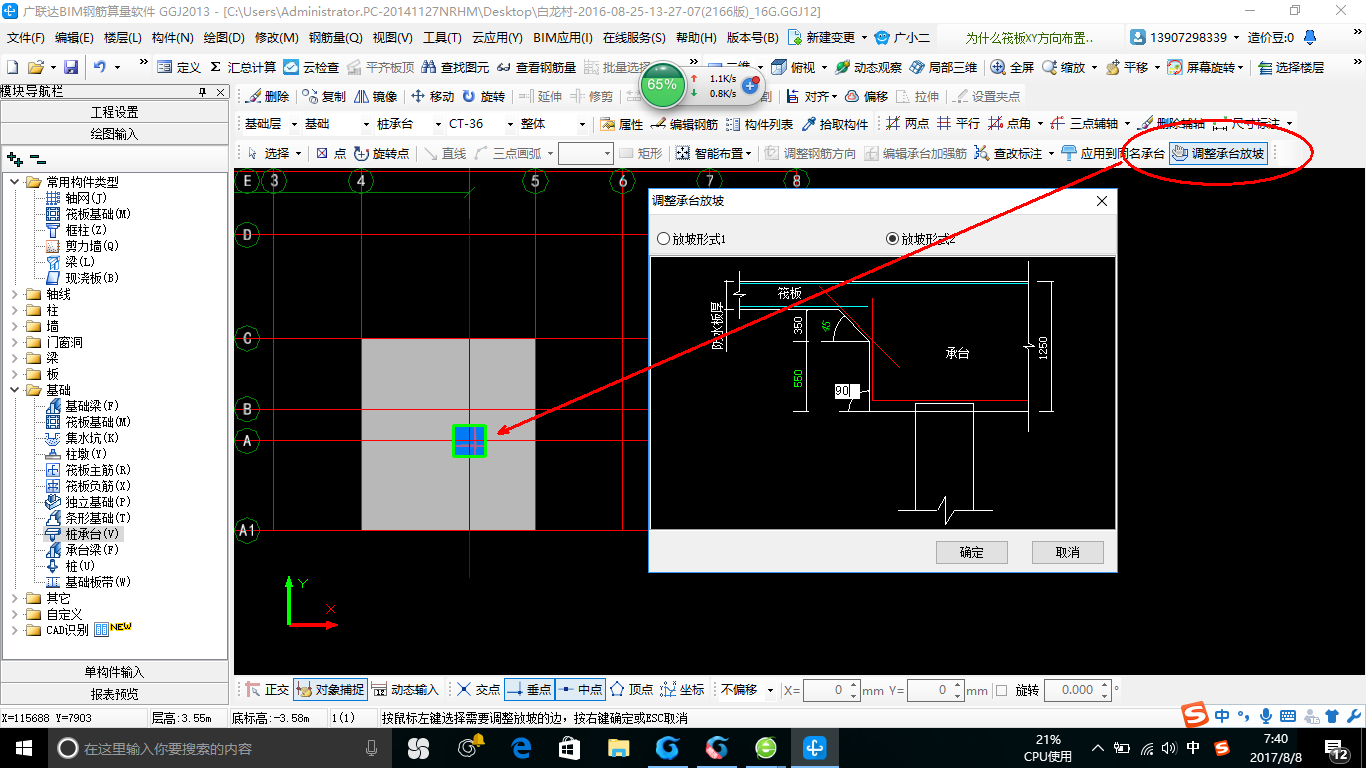Screen dimensions: 1366x768
Task: Confirm with 确定 in the slope dialog
Action: pos(971,552)
